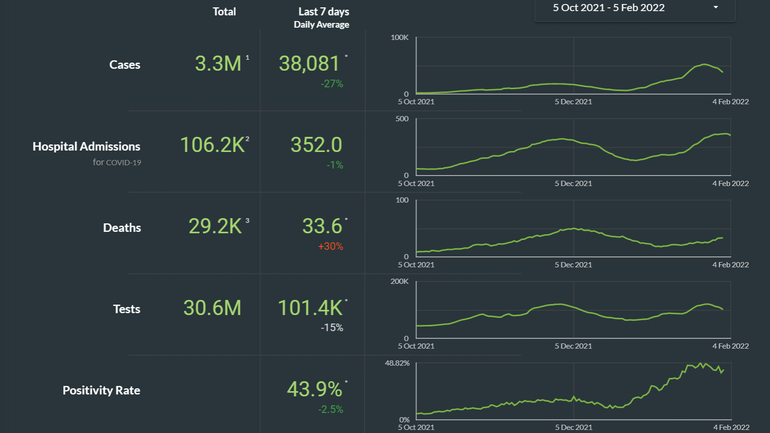Click the Last 7 days column header
The image size is (770, 433).
323,12
